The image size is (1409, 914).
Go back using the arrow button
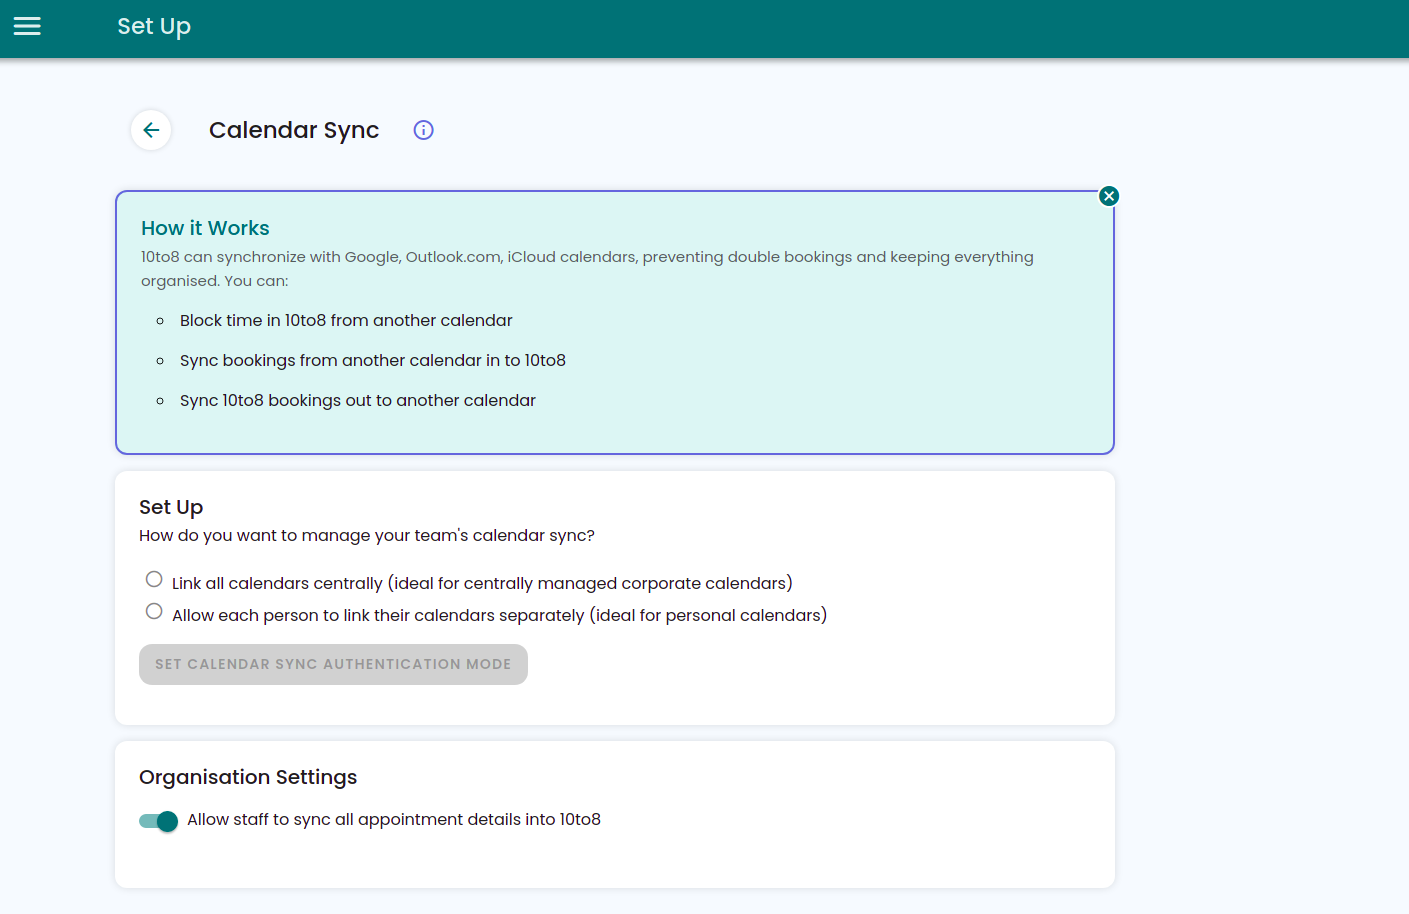click(x=151, y=130)
